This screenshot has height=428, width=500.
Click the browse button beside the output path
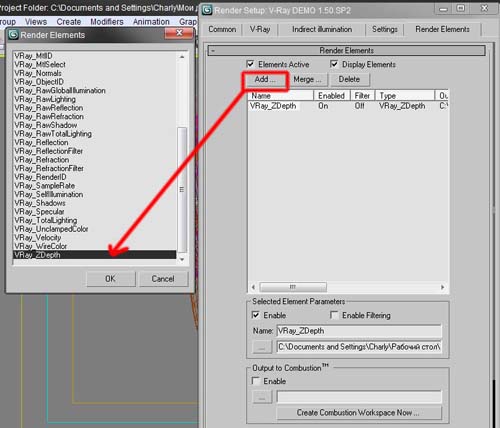tap(262, 347)
